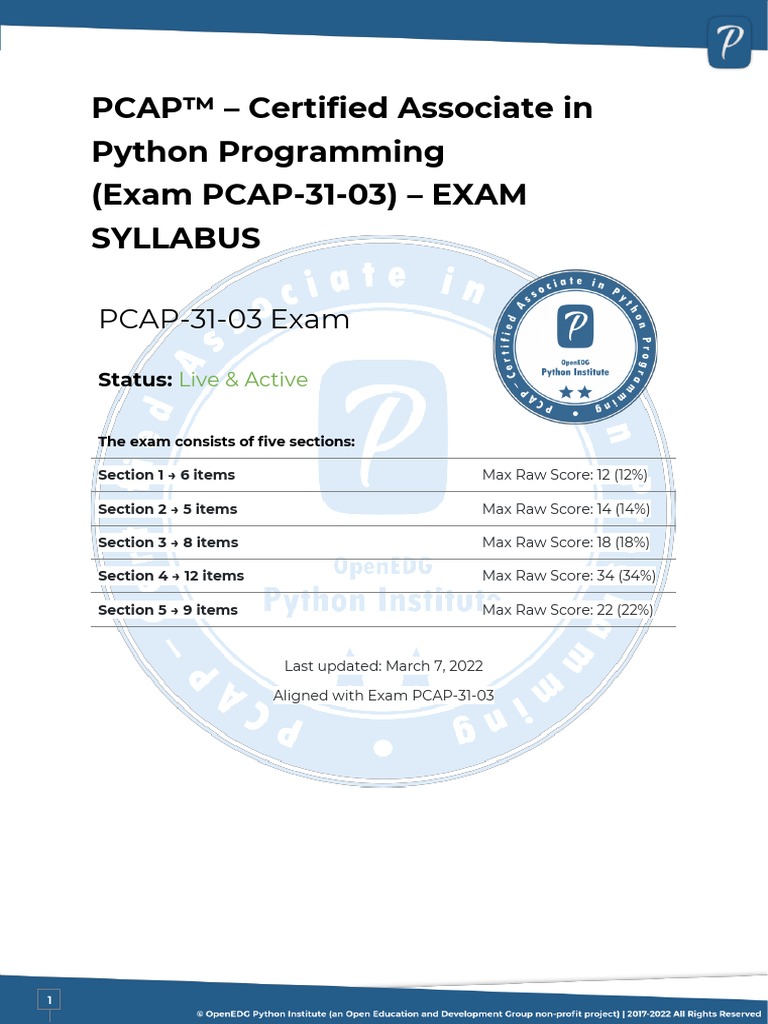Click the exam consists of five sections label
This screenshot has height=1024, width=768.
tap(227, 441)
